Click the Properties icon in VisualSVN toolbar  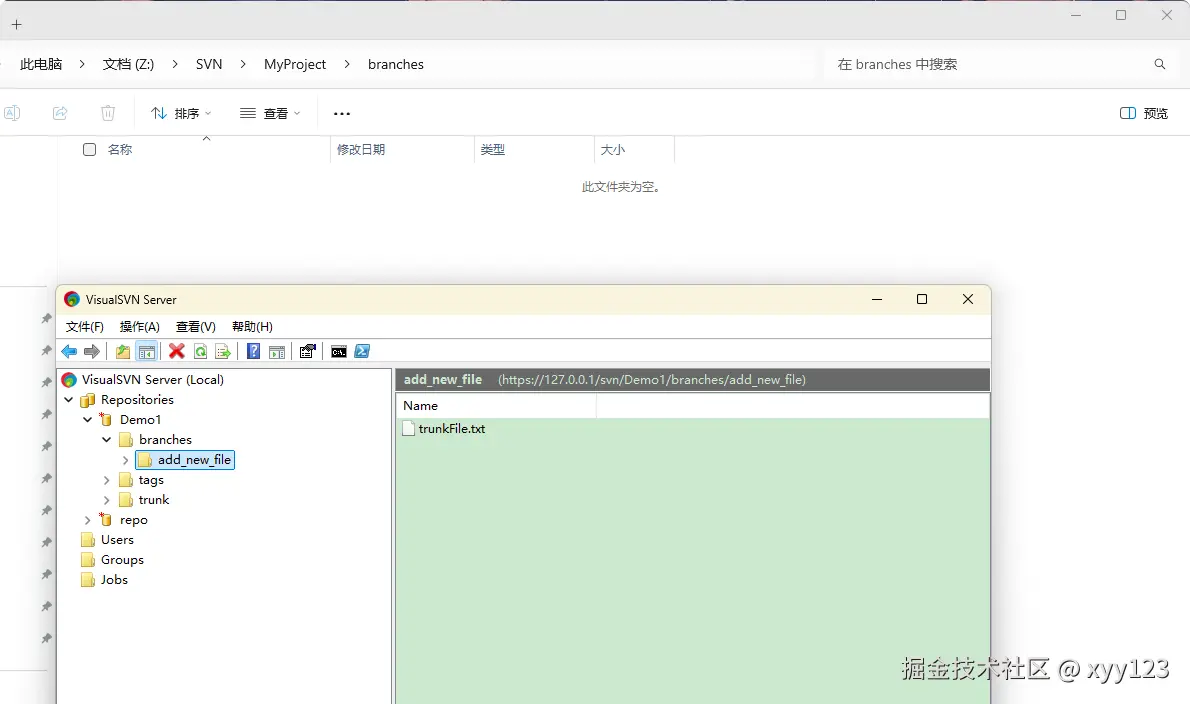(307, 351)
